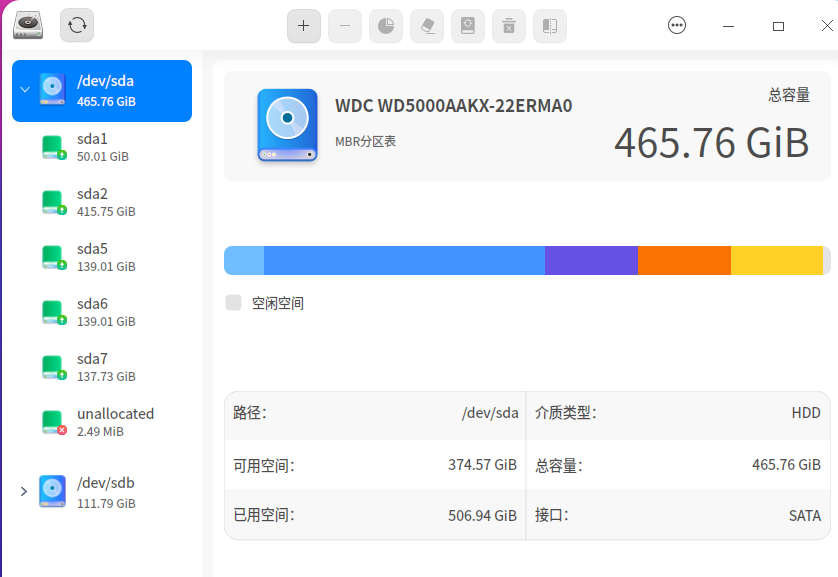Click the long blue usage bar segment
The height and width of the screenshot is (577, 838).
tap(405, 260)
